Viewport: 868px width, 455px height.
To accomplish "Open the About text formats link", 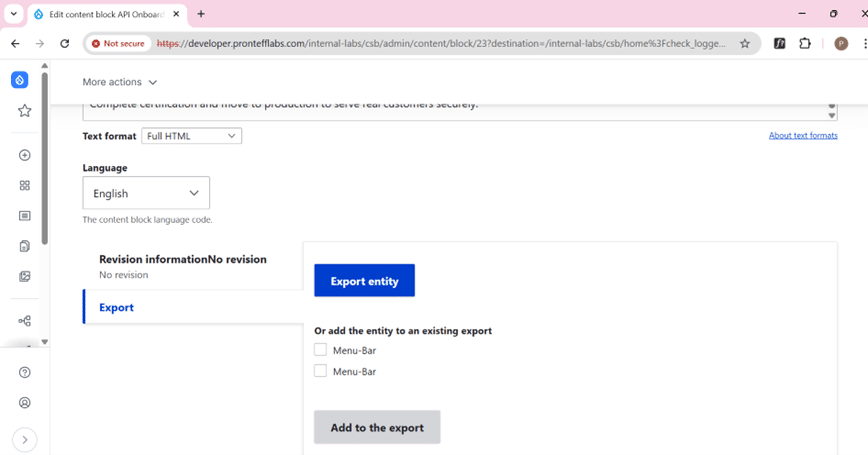I will tap(802, 135).
